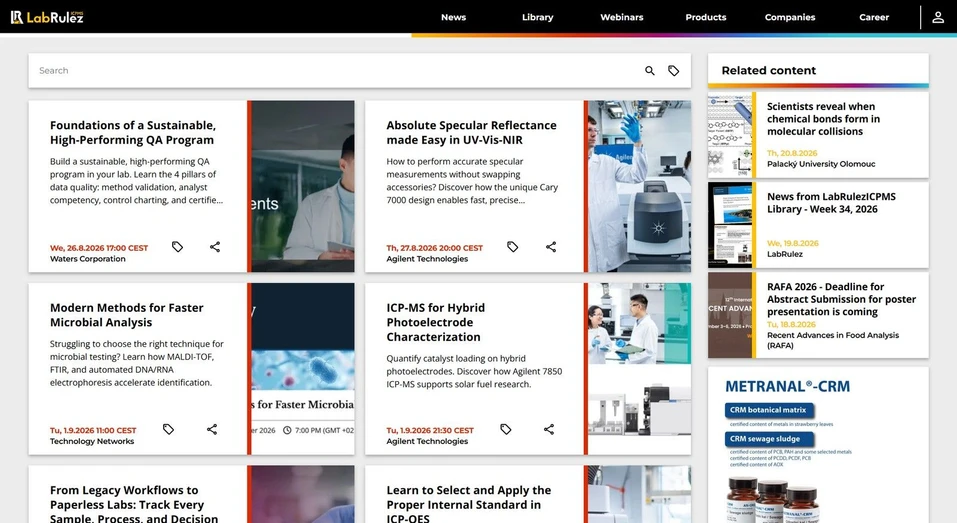Open the user account icon

coord(938,17)
